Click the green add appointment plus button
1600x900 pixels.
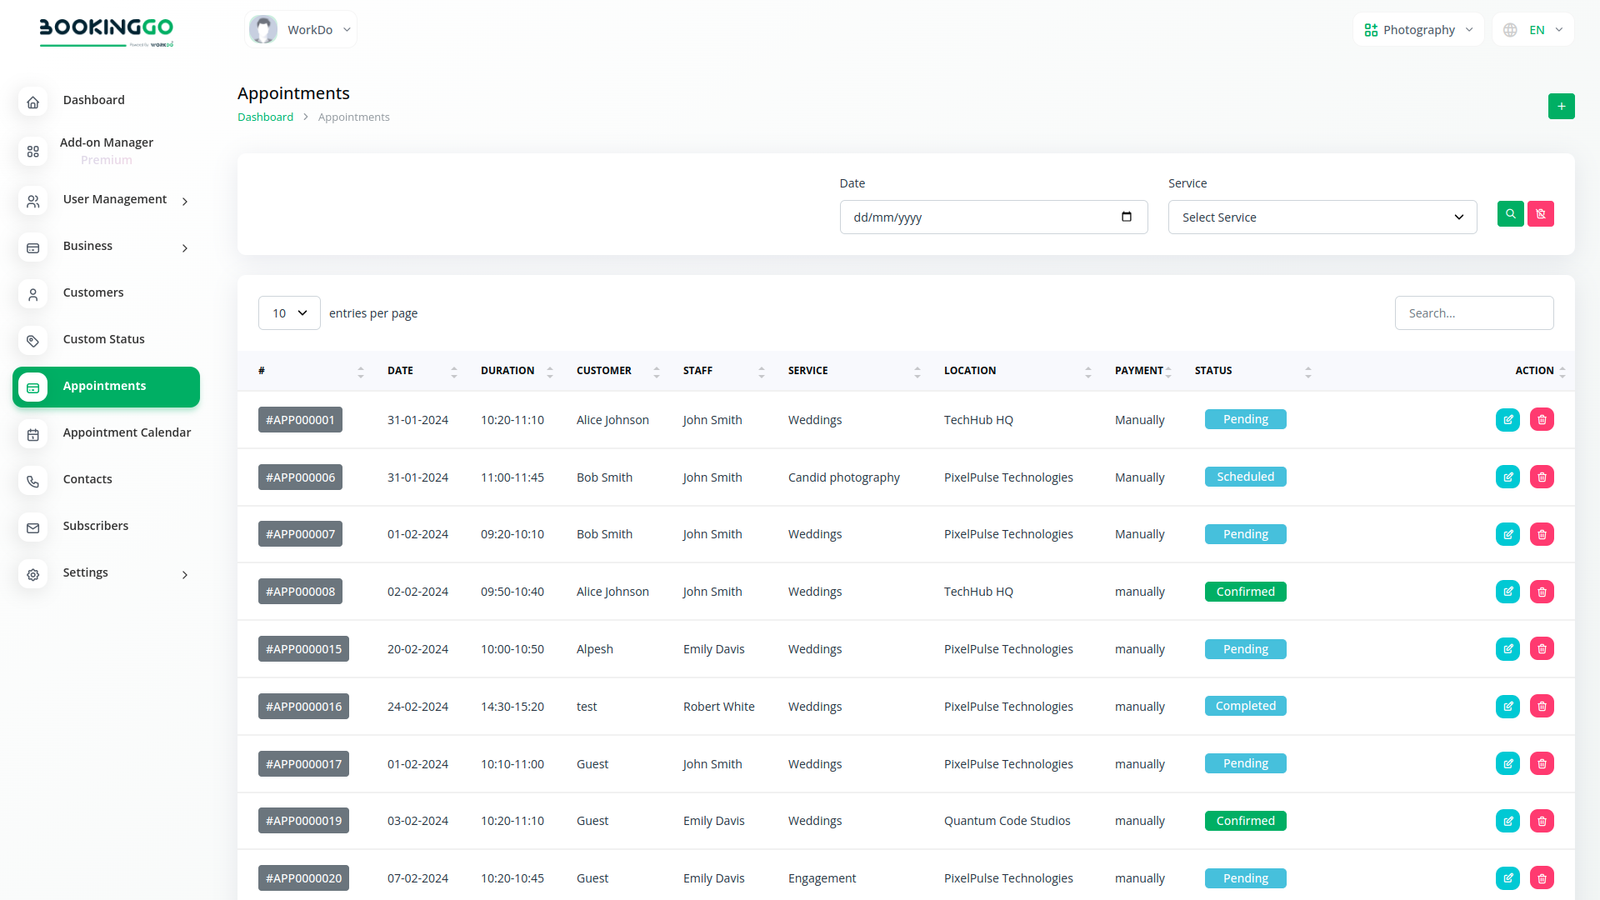tap(1561, 106)
